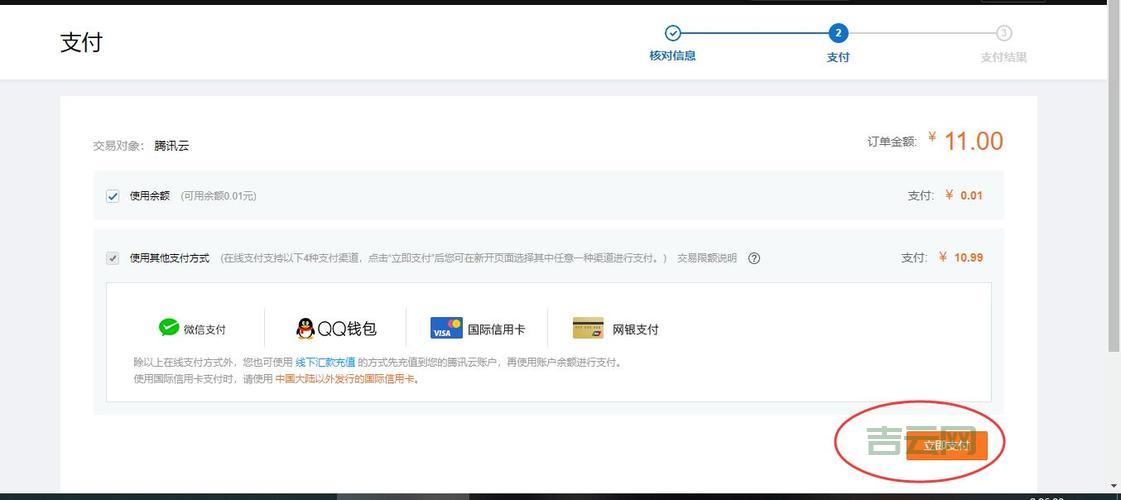
Task: Go back to the 核对信息 step label
Action: 673,56
